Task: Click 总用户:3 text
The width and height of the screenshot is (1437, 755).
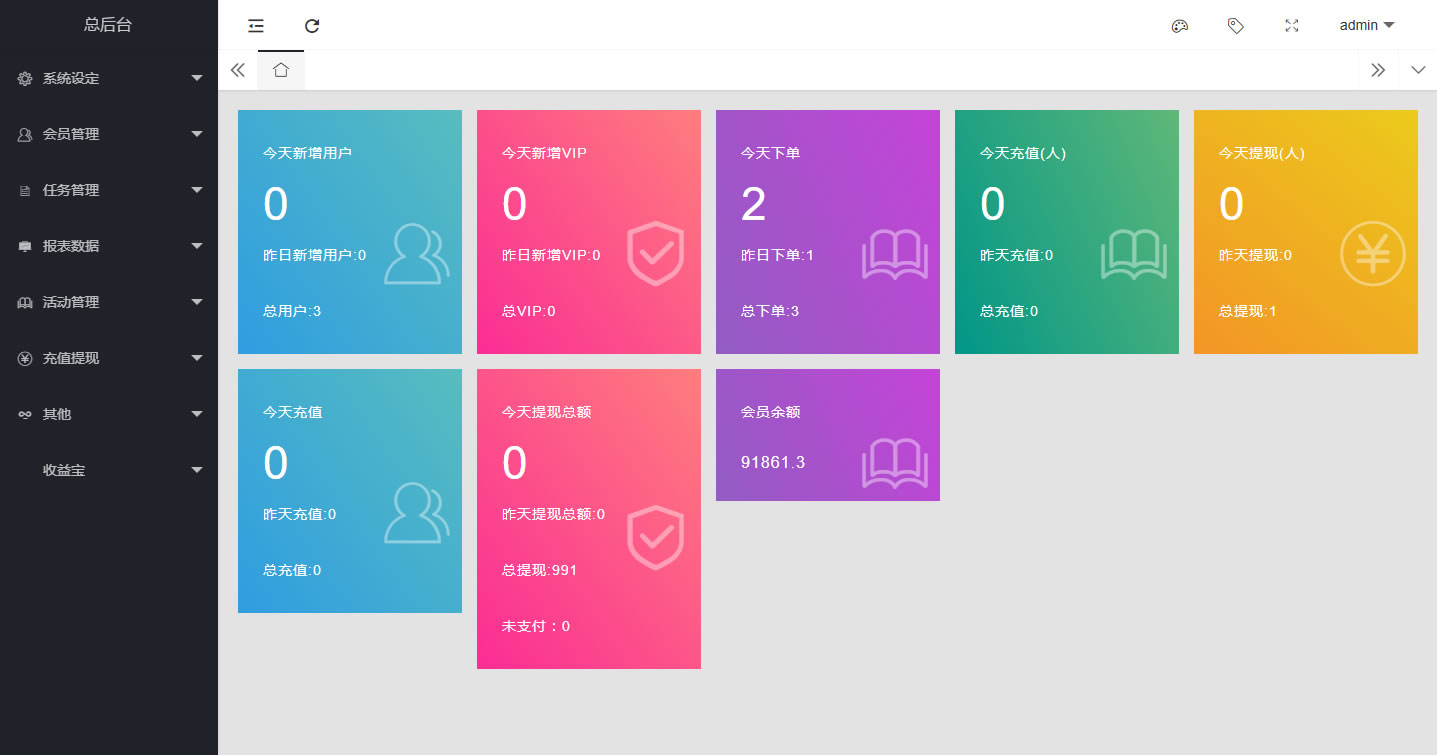Action: 292,311
